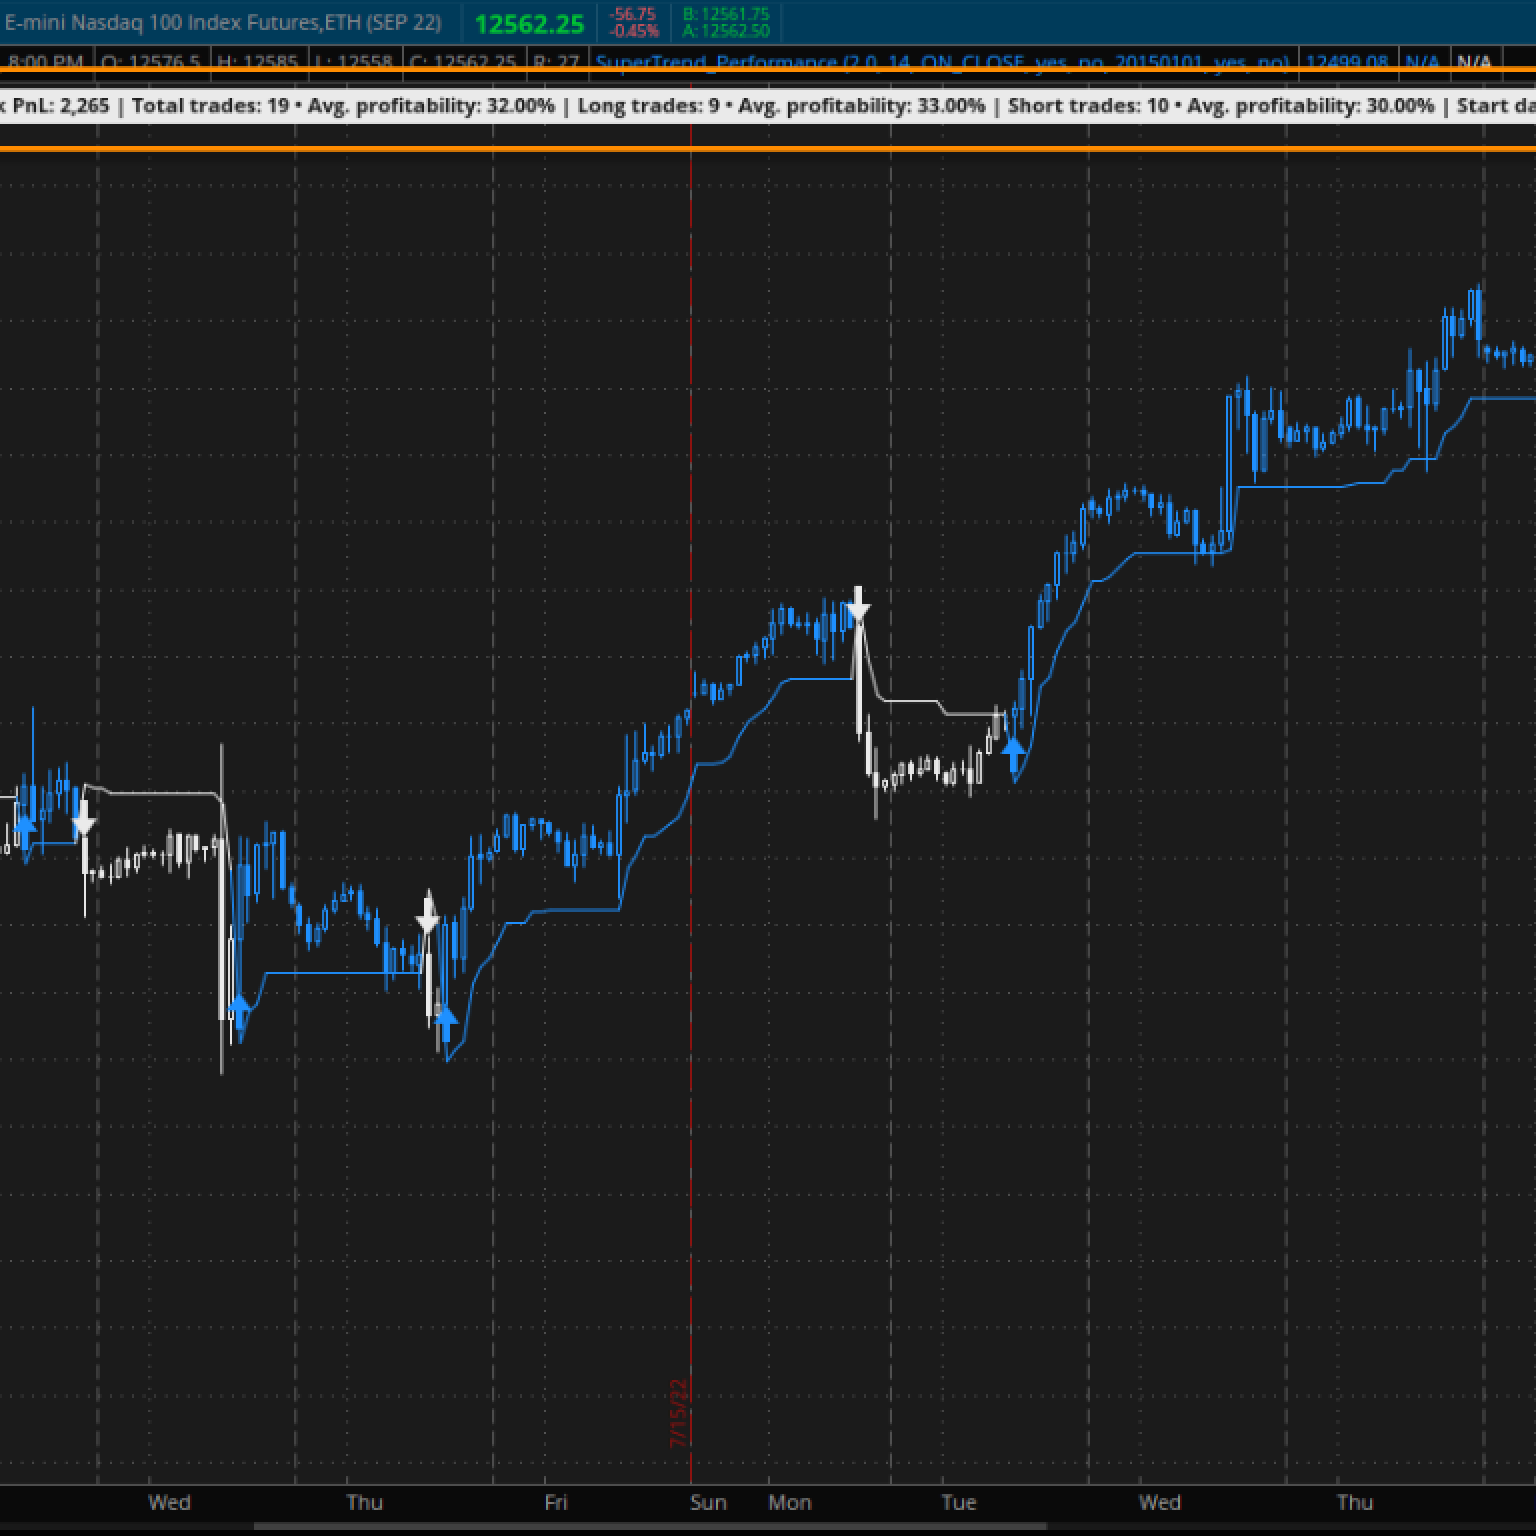Select the blue buy arrow after Wednesday's selloff

pos(240,1012)
